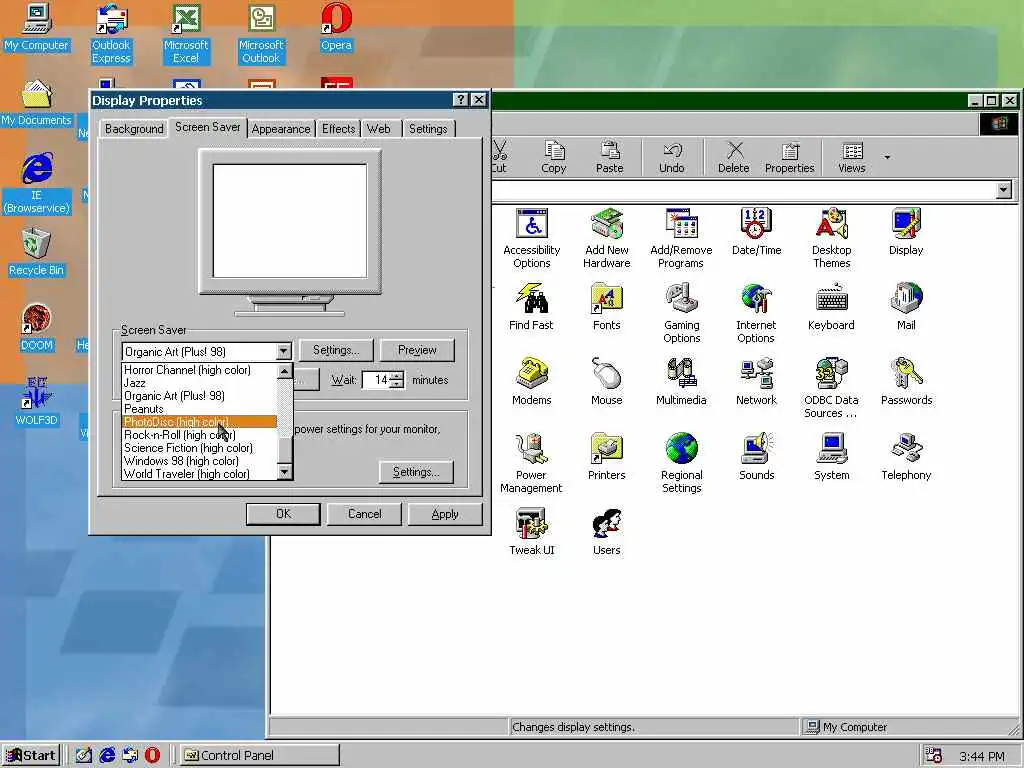Screen dimensions: 1024x768
Task: Click the screen saver Settings... button
Action: 336,350
